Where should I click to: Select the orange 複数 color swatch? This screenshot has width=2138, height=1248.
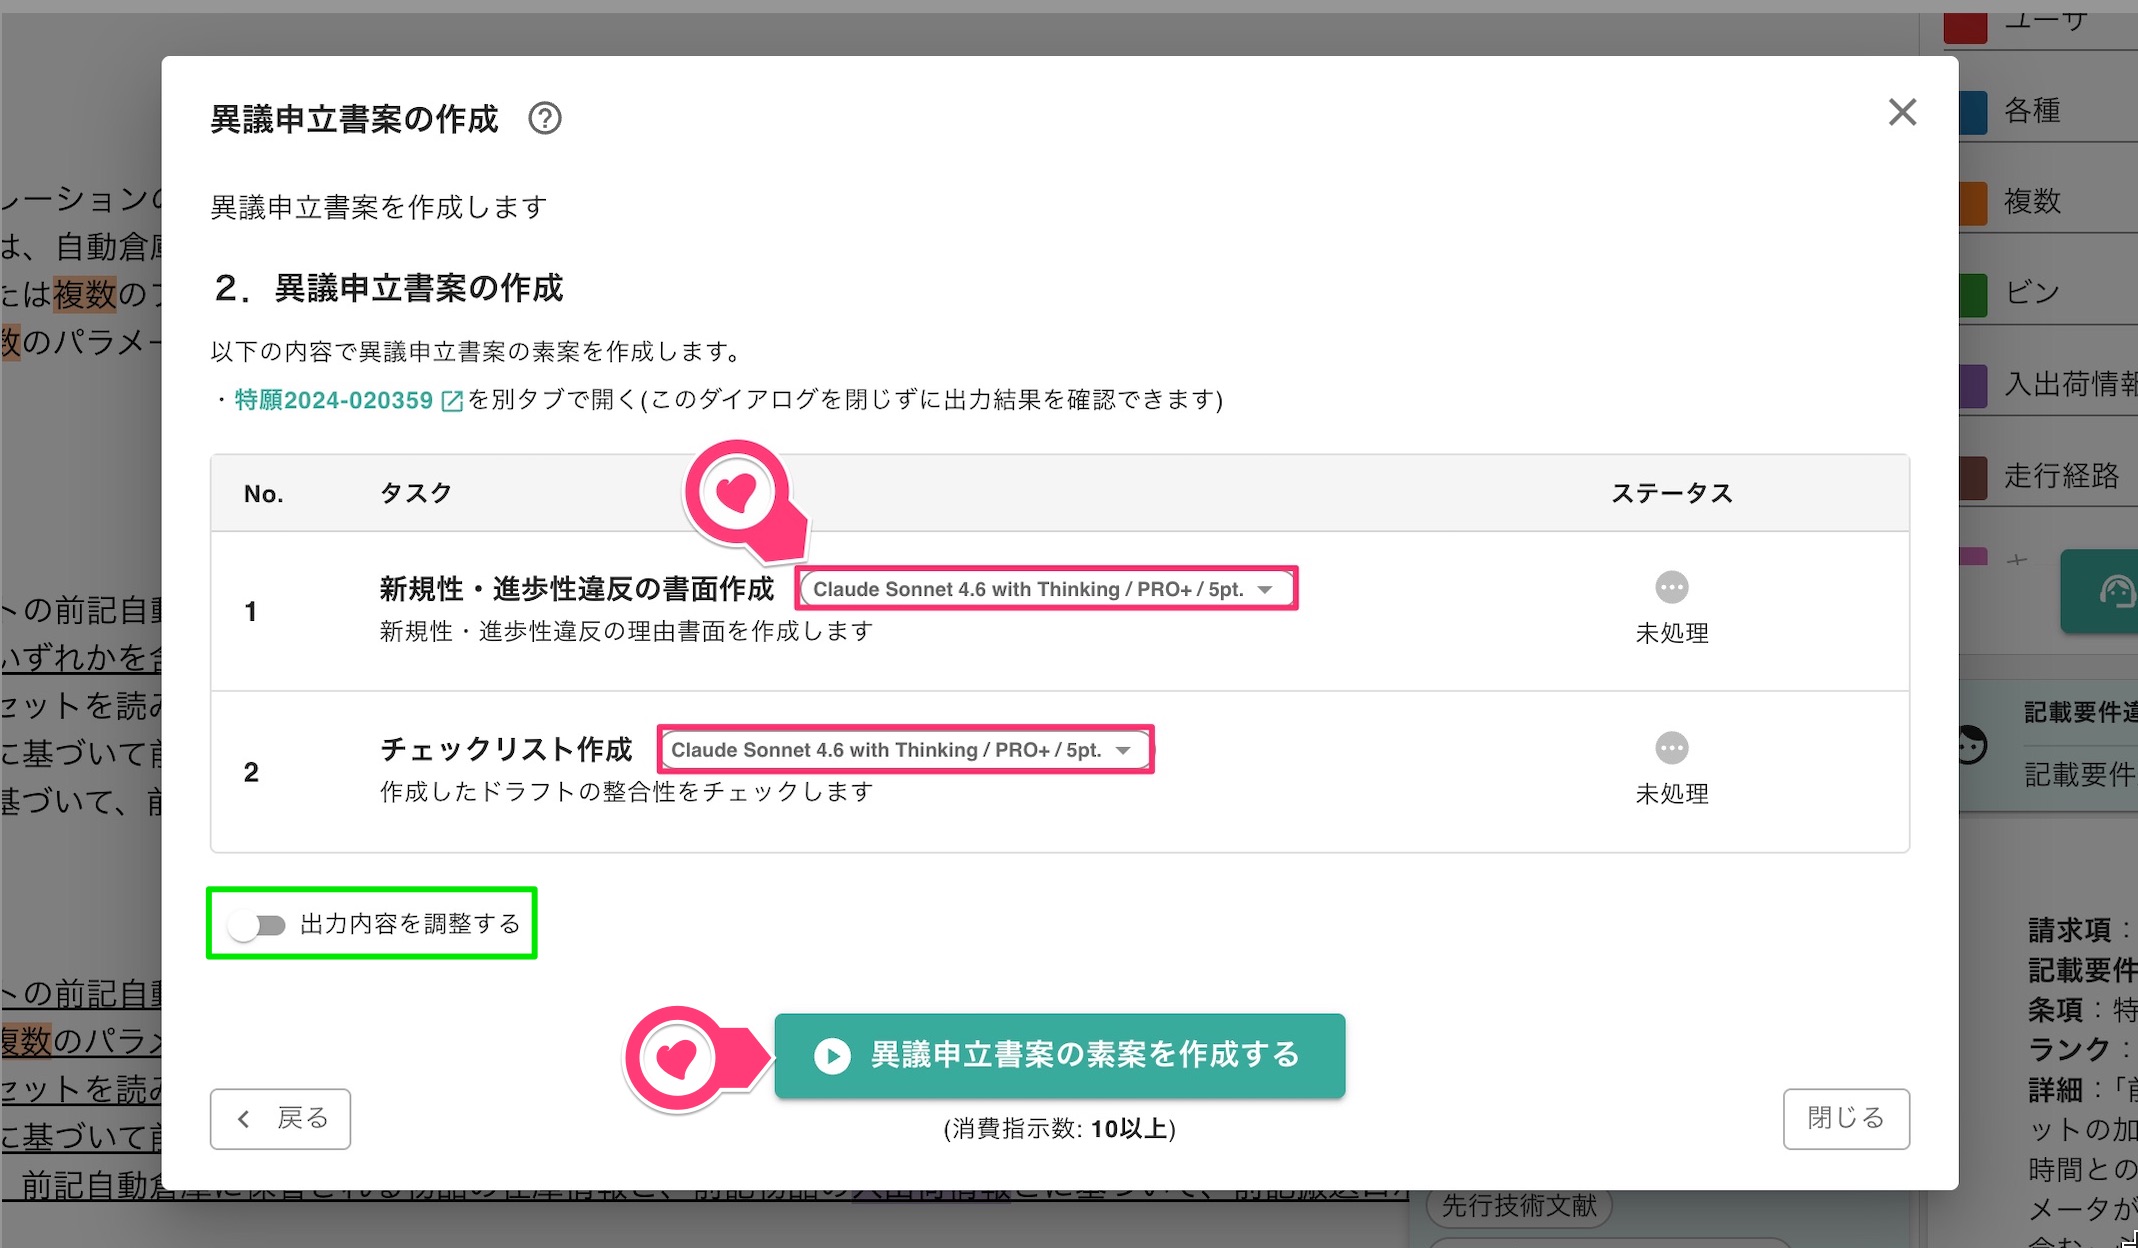(1973, 203)
